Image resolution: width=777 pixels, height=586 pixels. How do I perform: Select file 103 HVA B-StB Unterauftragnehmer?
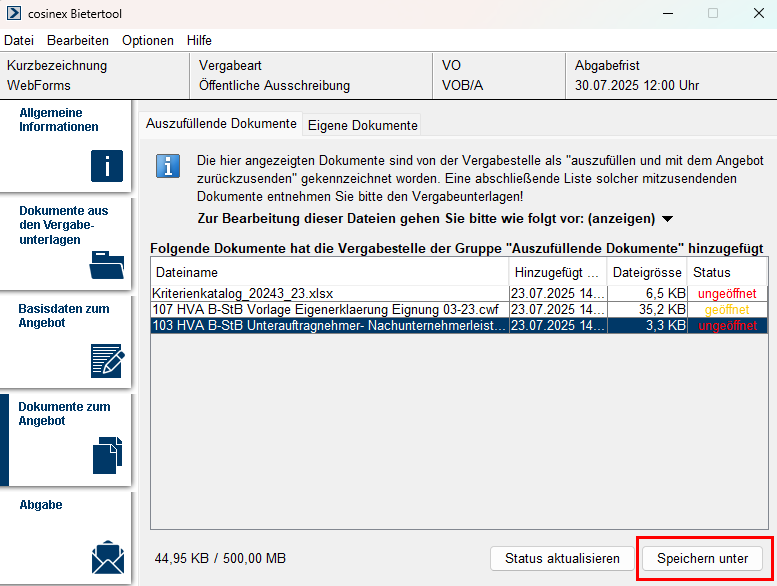(330, 325)
